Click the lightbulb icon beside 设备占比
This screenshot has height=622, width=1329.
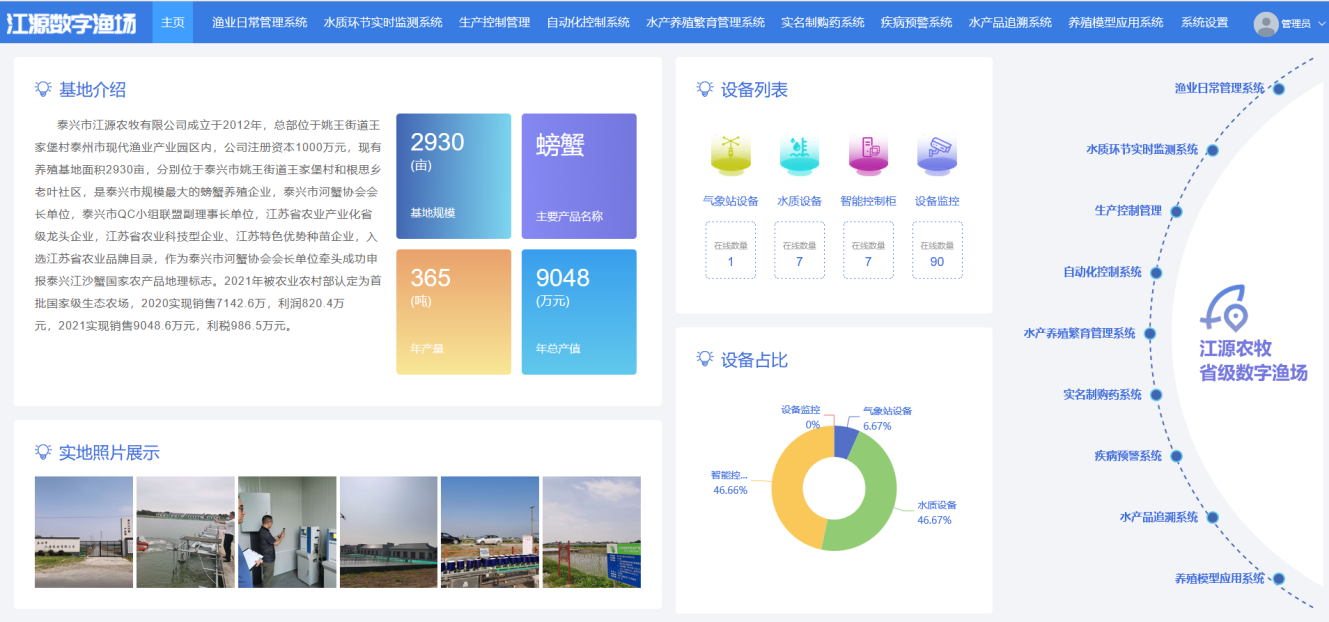click(x=705, y=359)
